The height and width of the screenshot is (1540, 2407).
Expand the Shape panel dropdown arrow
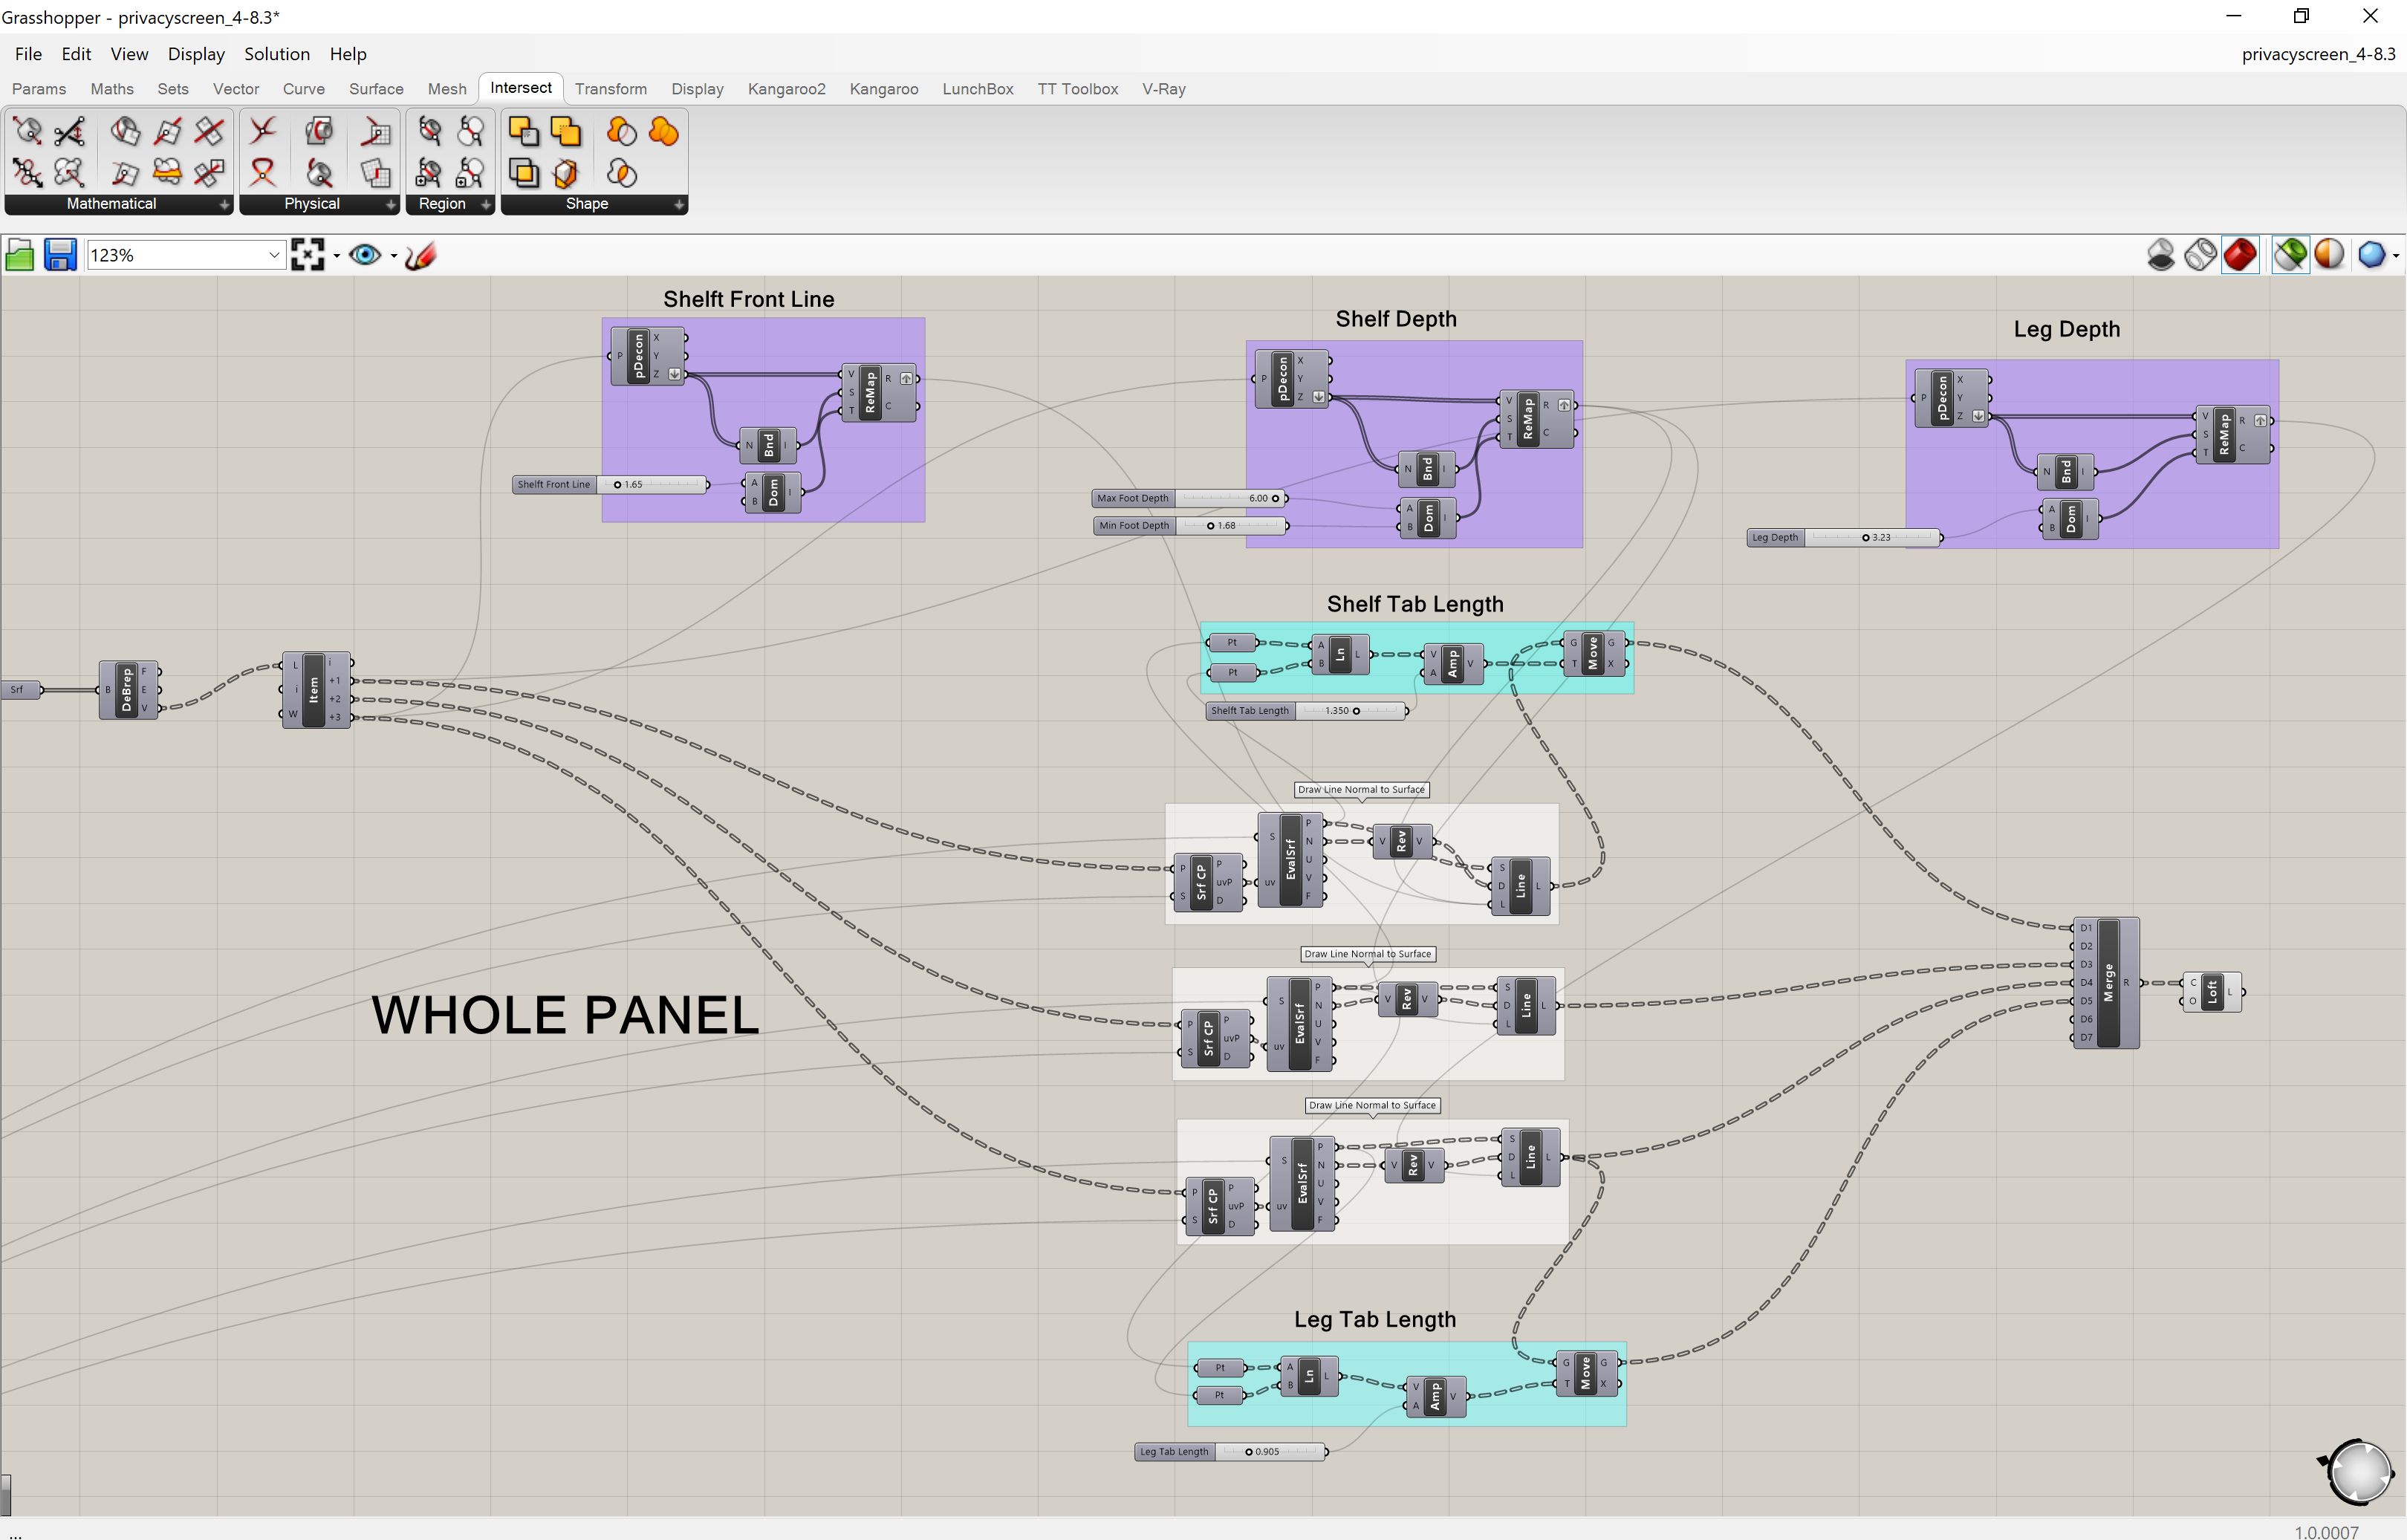click(680, 205)
